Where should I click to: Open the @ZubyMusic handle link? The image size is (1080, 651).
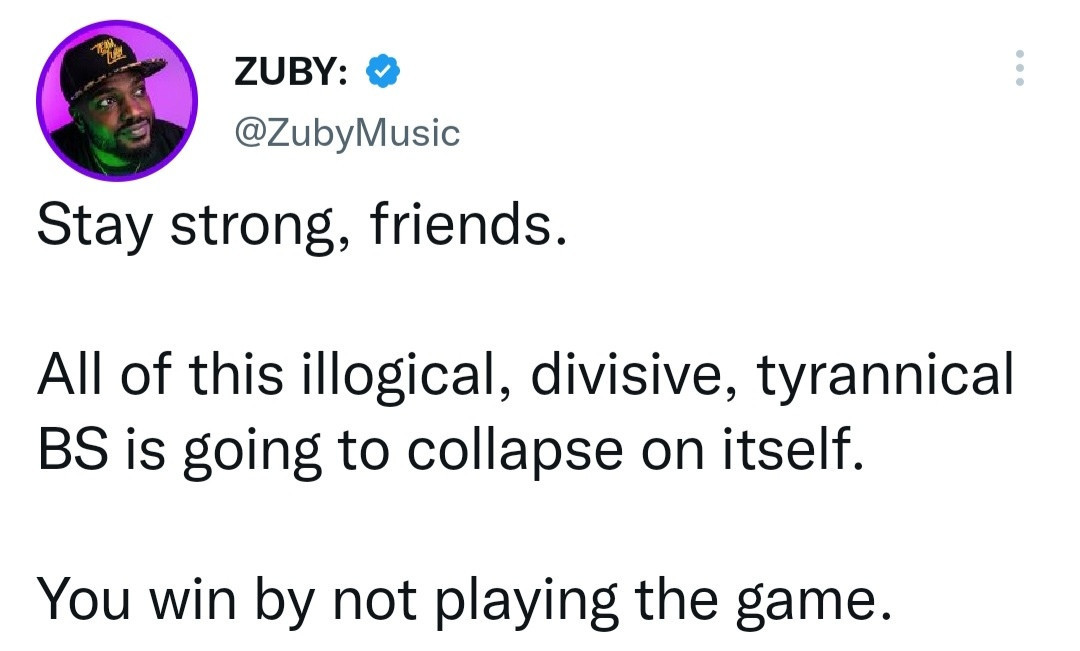coord(346,132)
